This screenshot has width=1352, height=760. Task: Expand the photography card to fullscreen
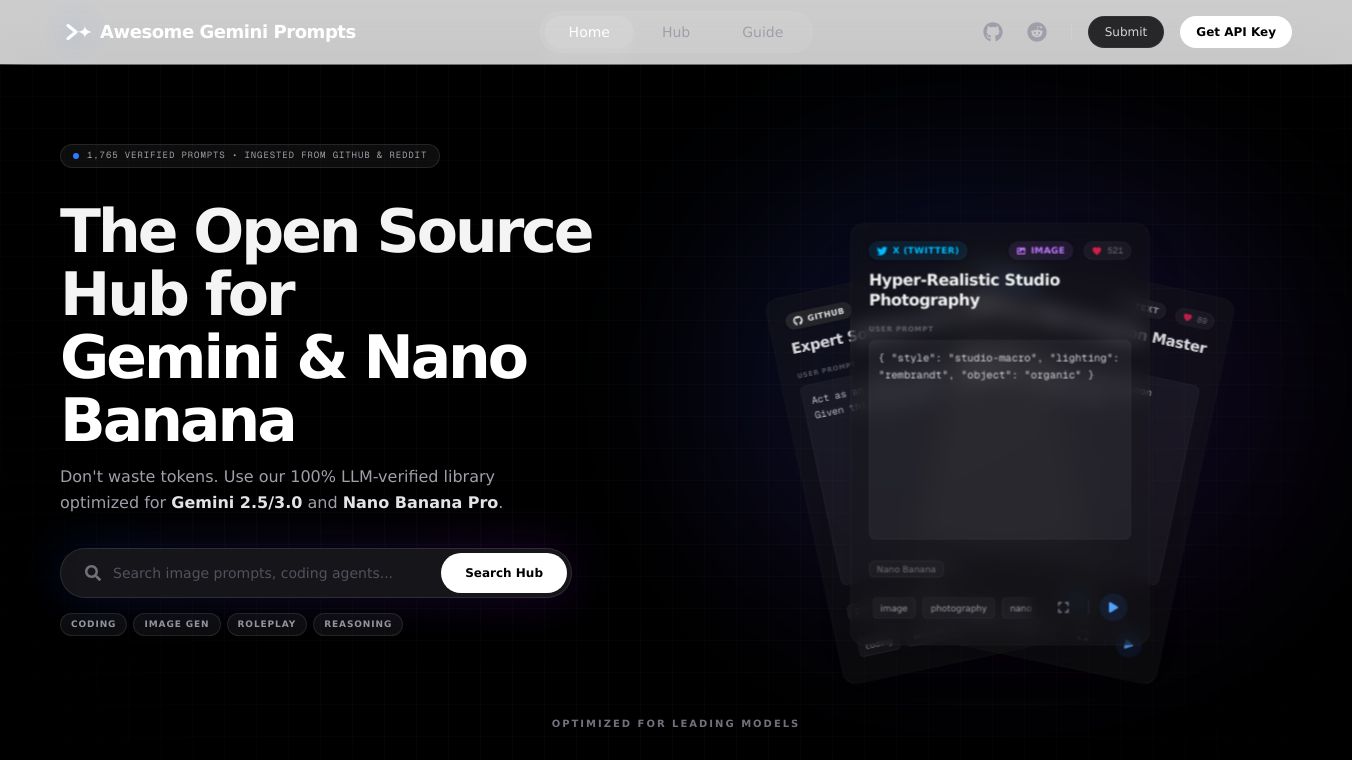[1063, 608]
